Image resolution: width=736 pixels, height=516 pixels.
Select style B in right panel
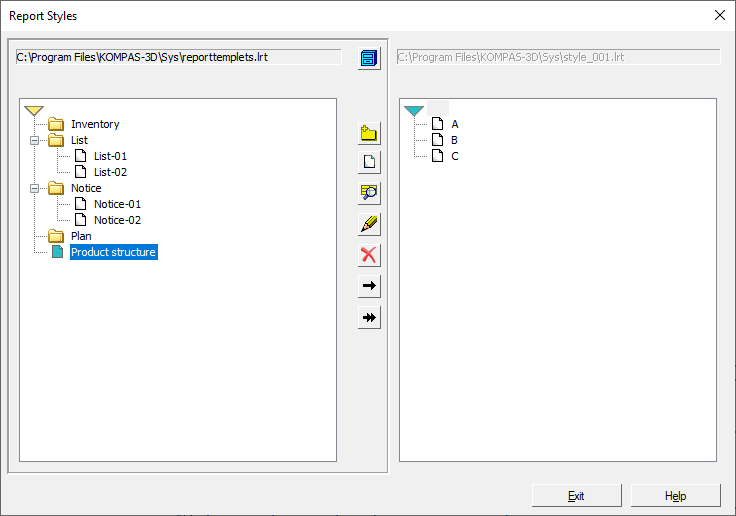click(x=454, y=140)
